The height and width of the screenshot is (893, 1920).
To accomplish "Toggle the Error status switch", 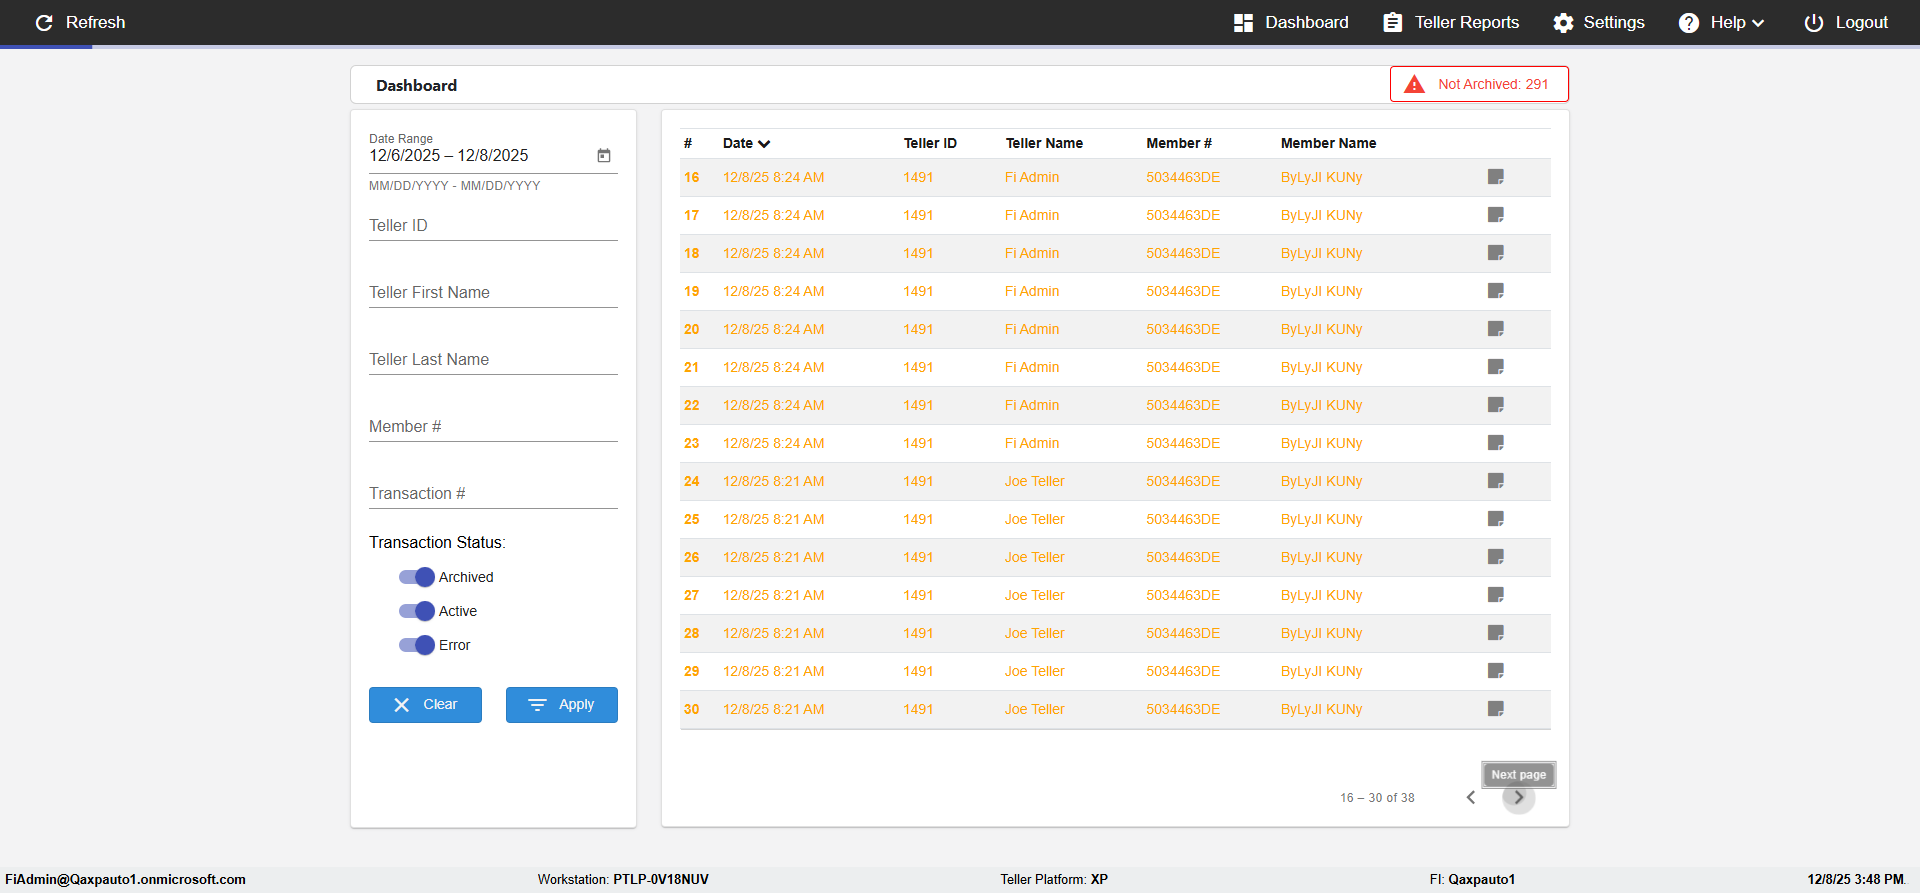I will [x=416, y=645].
